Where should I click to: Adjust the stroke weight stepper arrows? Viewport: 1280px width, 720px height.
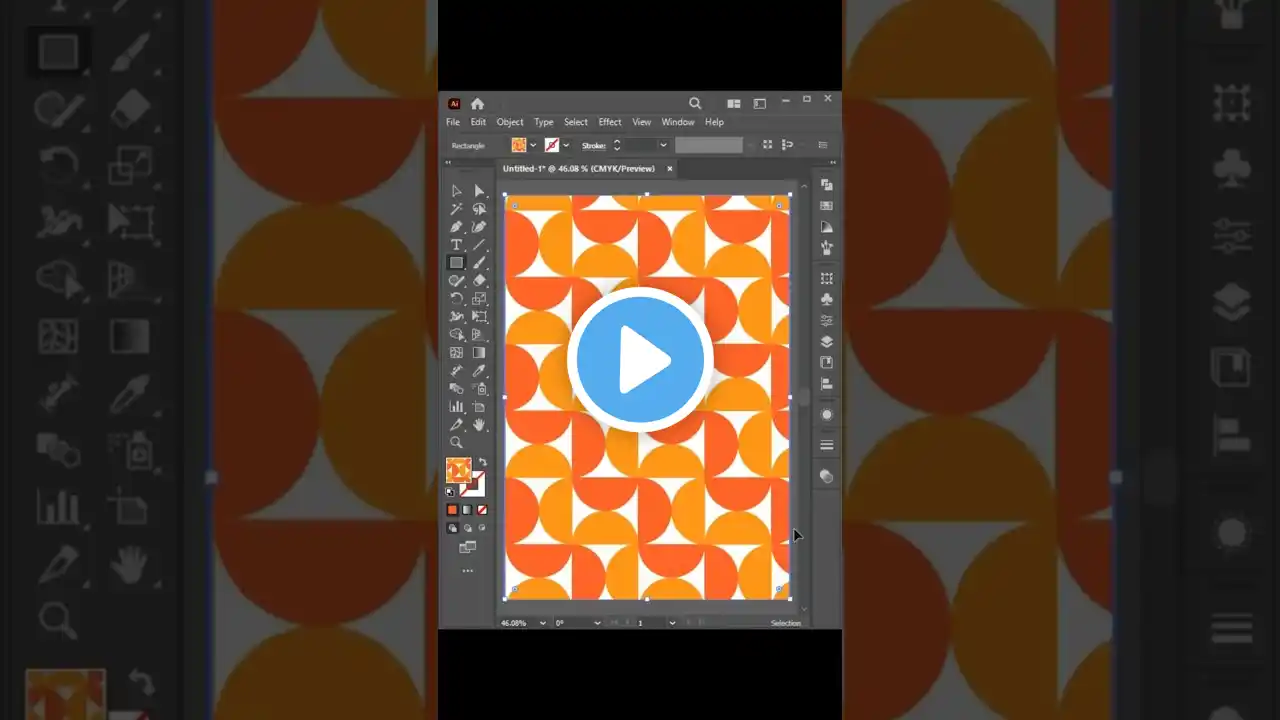[617, 145]
